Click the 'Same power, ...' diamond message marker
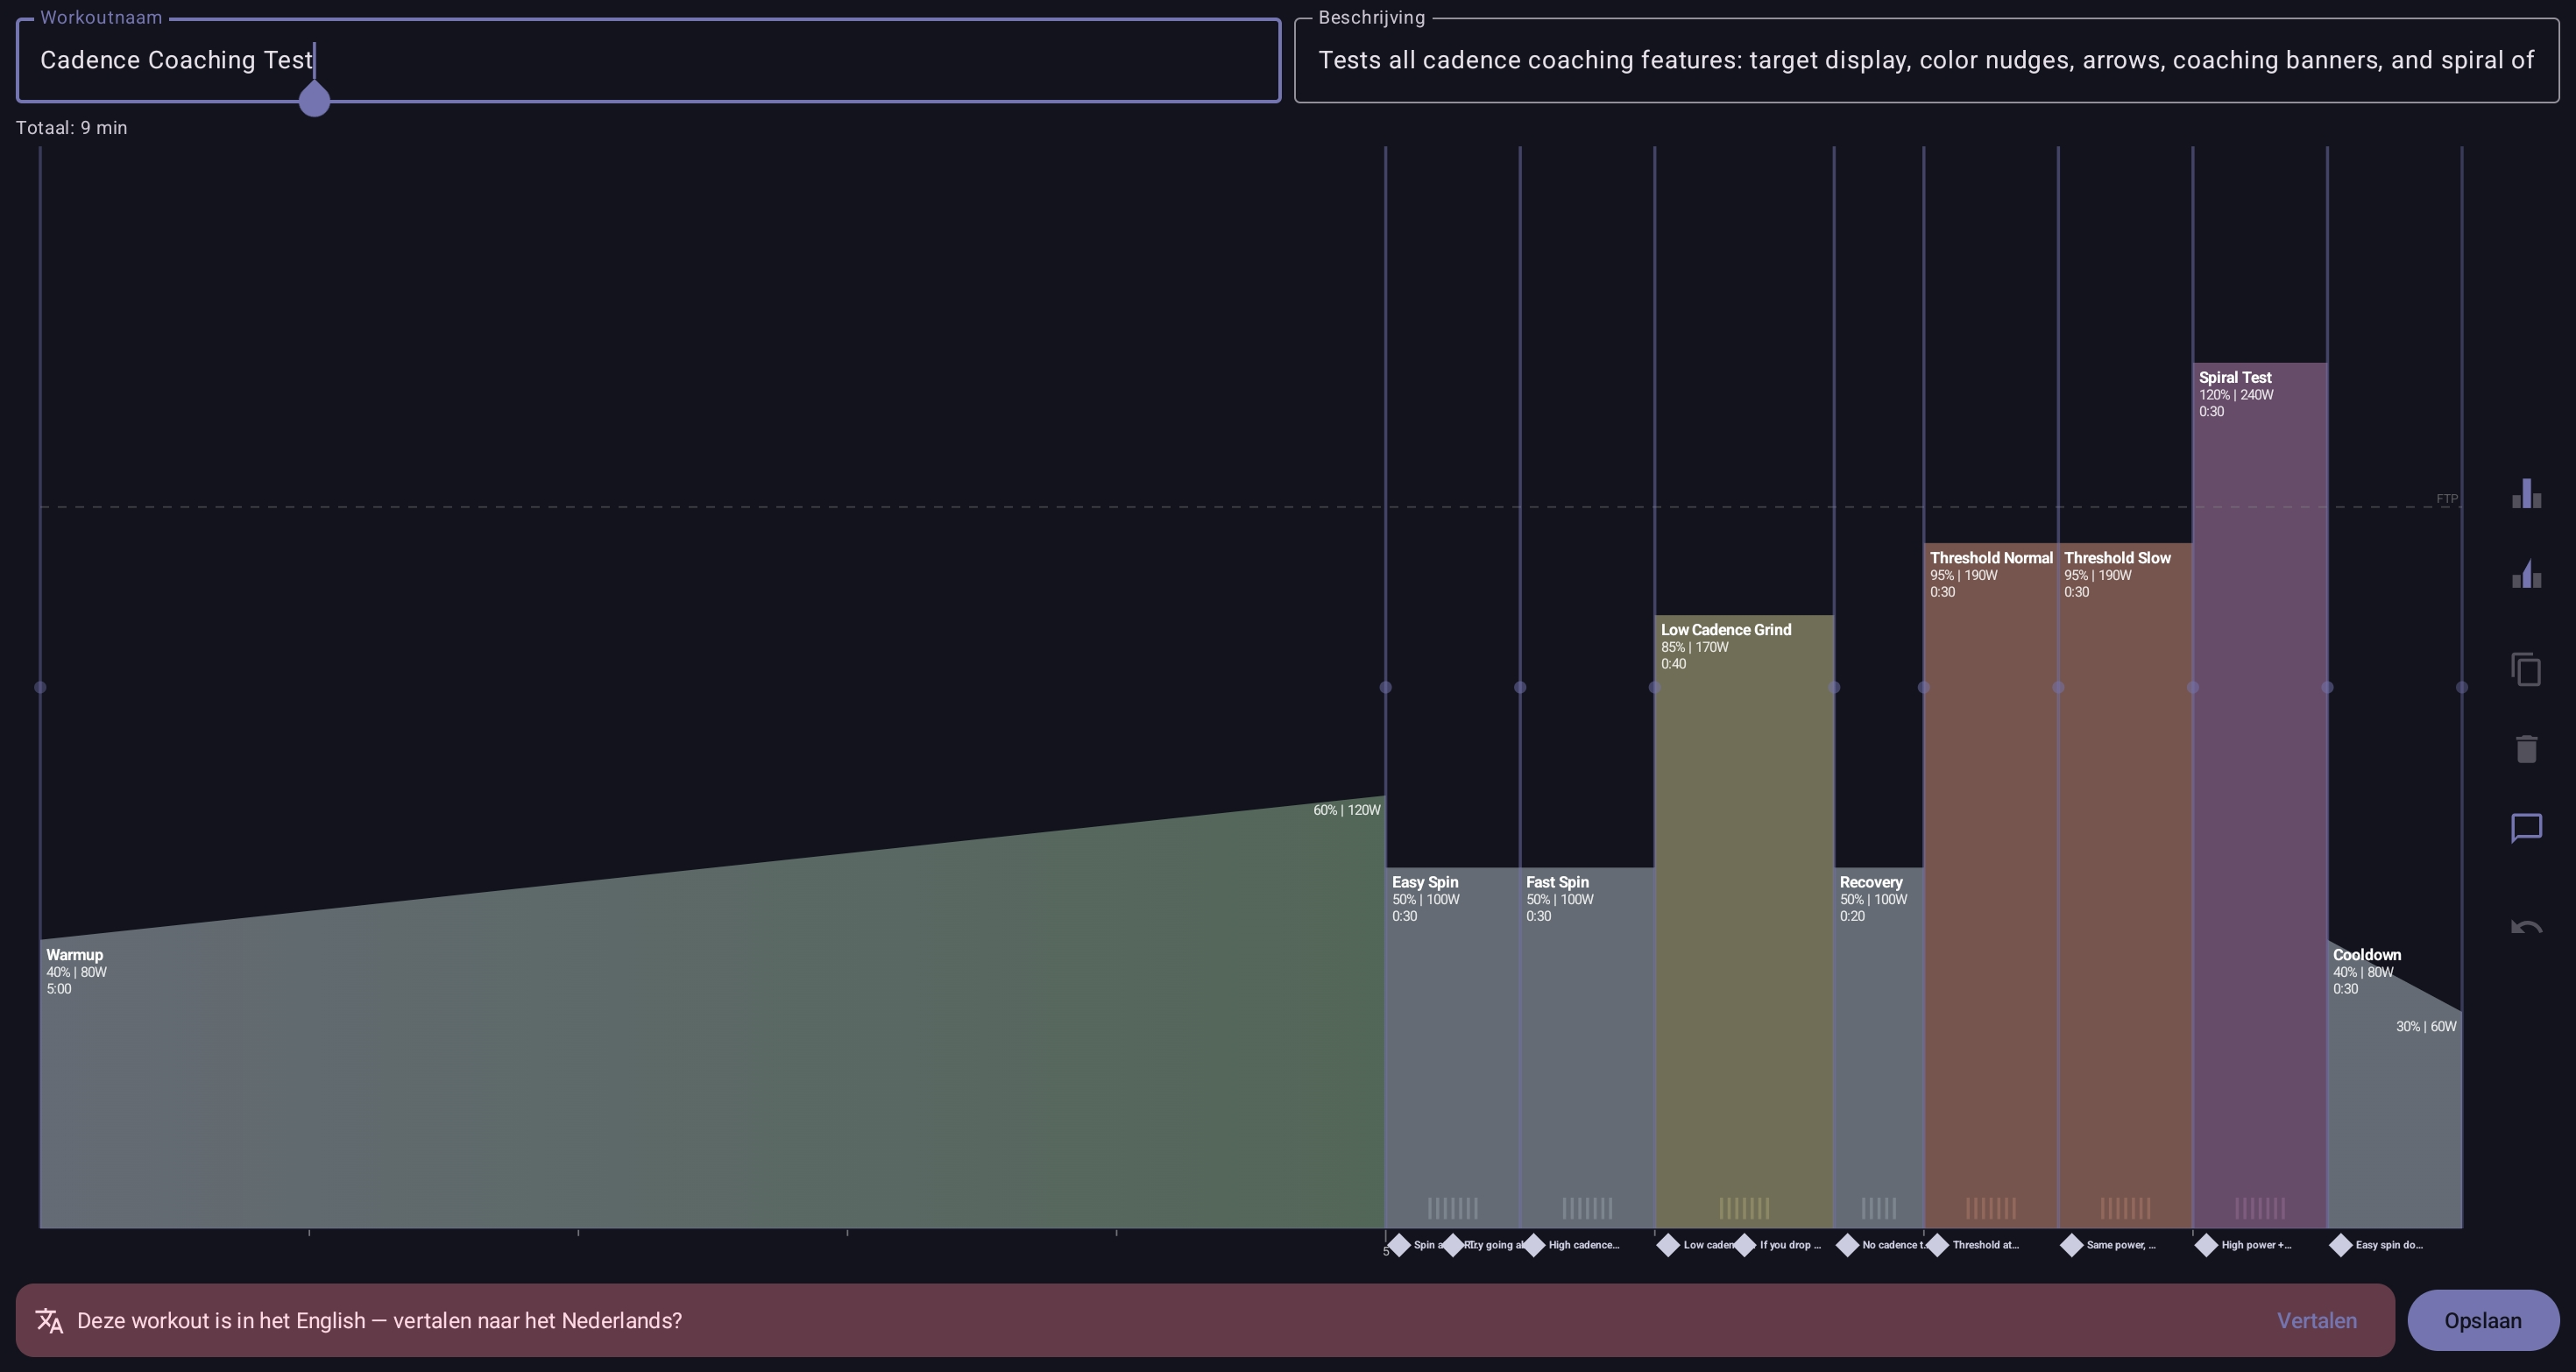The image size is (2576, 1372). tap(2071, 1245)
